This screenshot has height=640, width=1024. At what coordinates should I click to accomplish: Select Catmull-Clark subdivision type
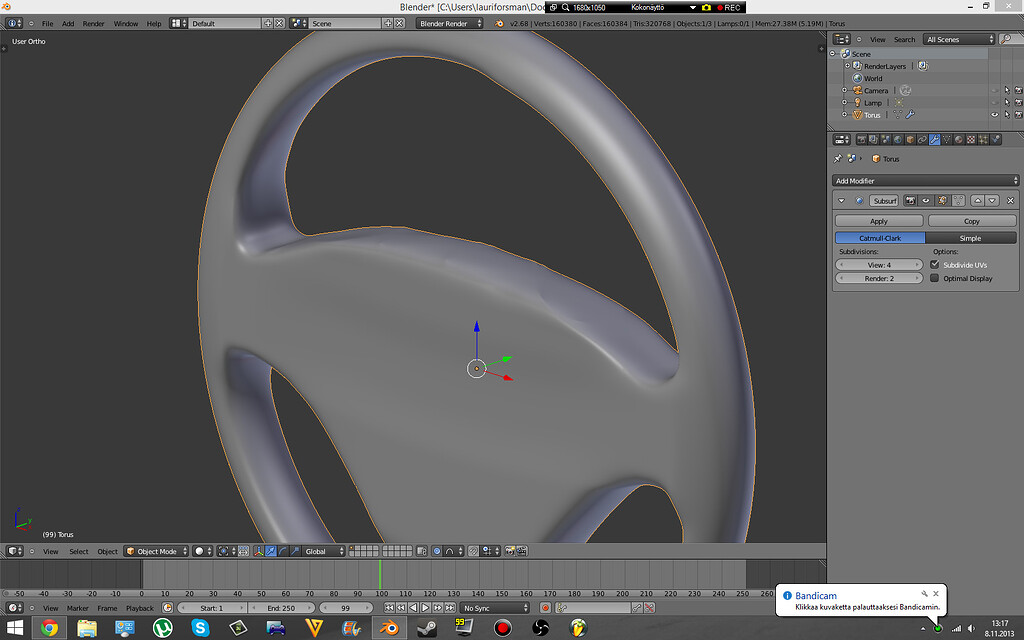click(880, 238)
